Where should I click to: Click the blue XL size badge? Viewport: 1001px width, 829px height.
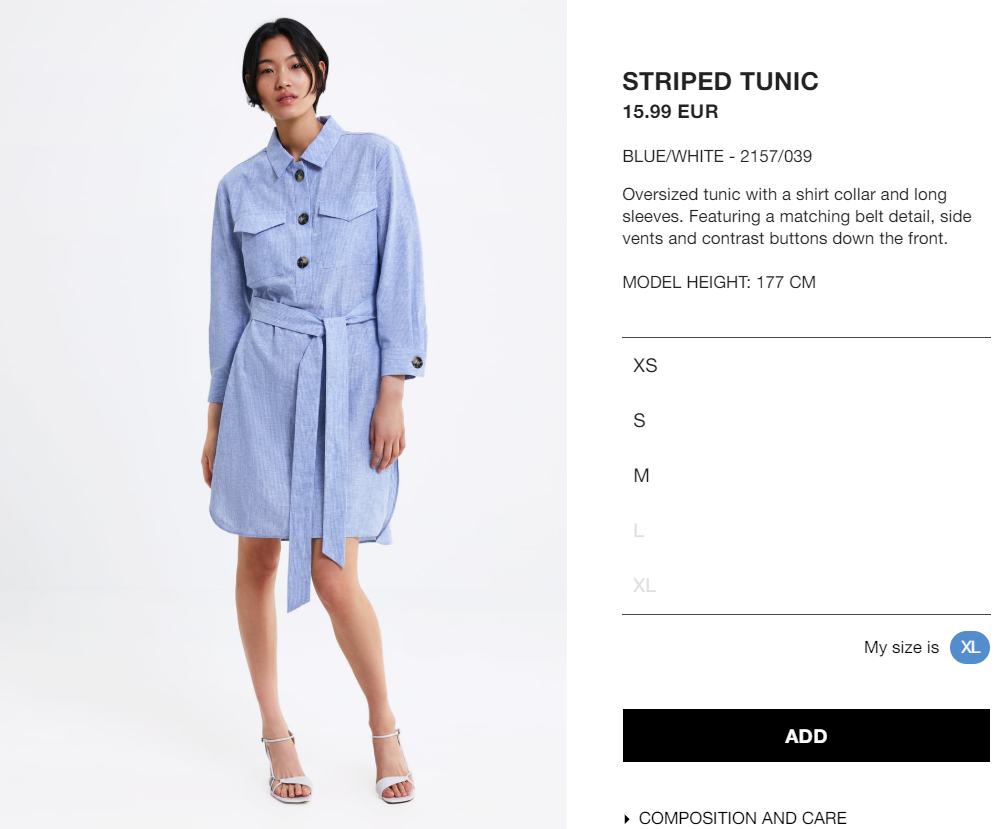[x=970, y=647]
